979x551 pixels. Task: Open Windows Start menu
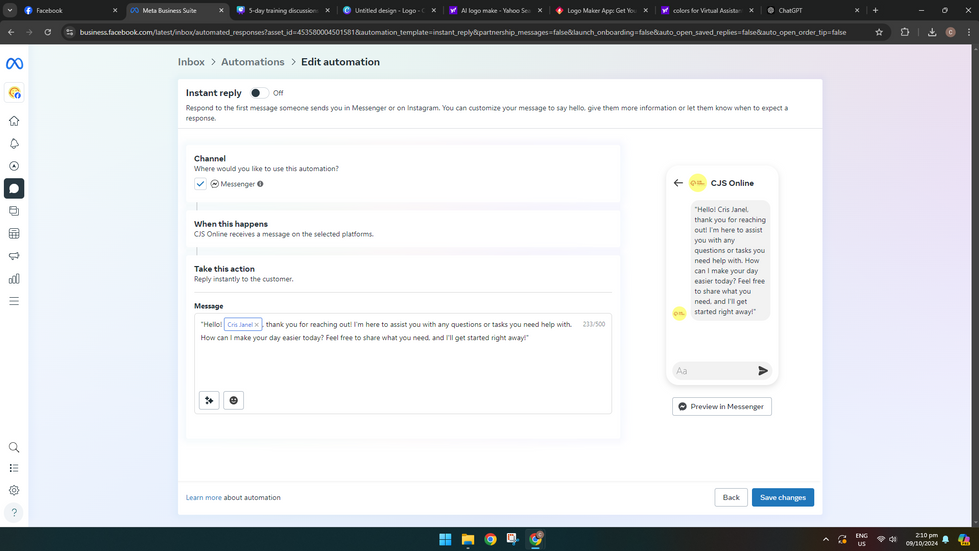click(445, 539)
